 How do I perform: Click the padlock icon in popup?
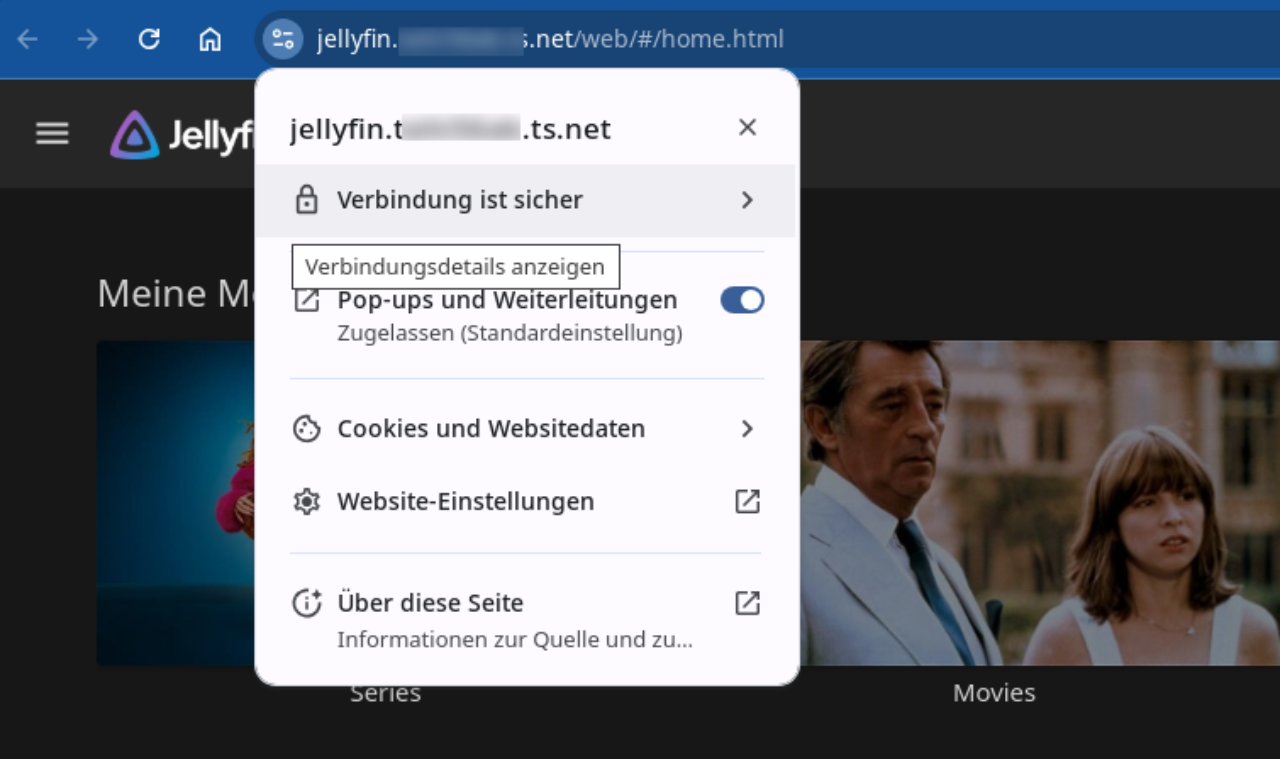click(306, 200)
